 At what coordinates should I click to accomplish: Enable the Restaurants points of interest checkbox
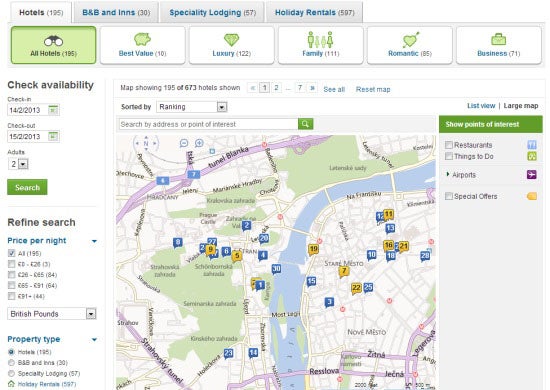tap(449, 144)
